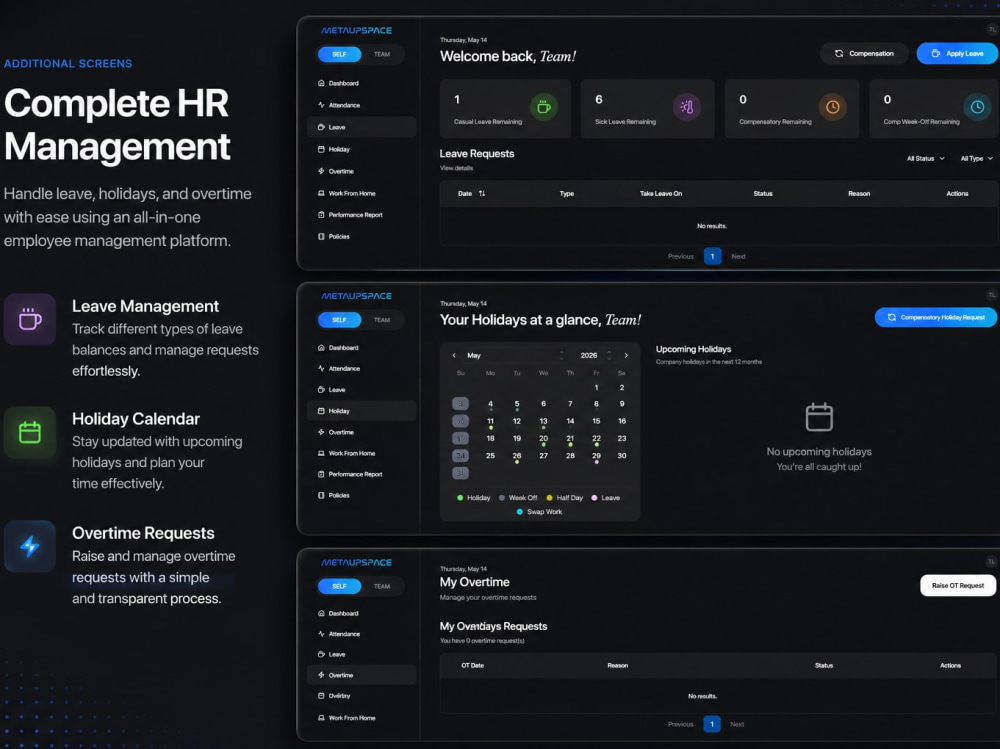This screenshot has height=749, width=1000.
Task: Open Dashboard icon in the My Overtime screen sidebar
Action: pyautogui.click(x=321, y=613)
